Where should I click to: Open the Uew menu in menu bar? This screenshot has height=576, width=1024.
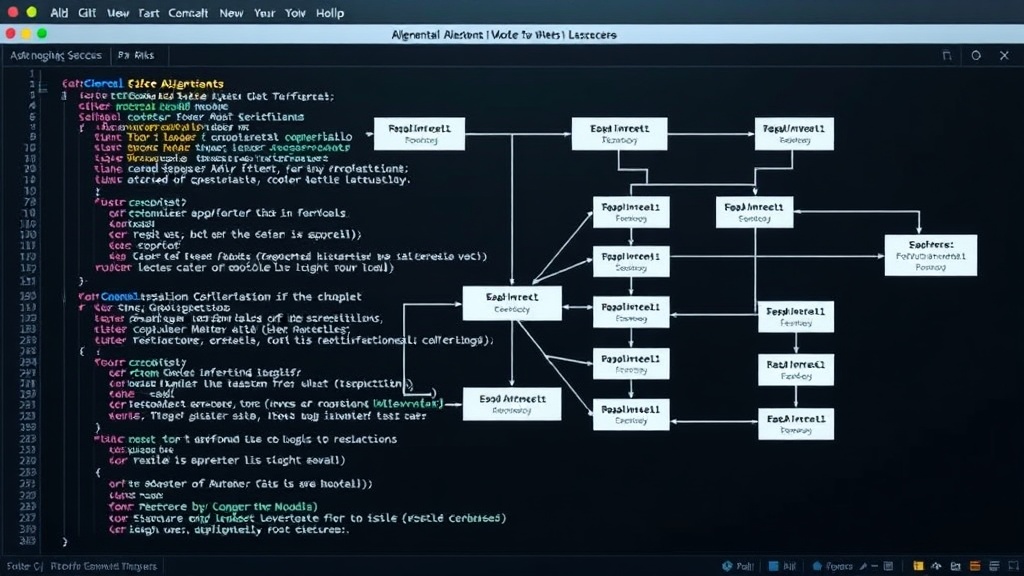click(118, 13)
